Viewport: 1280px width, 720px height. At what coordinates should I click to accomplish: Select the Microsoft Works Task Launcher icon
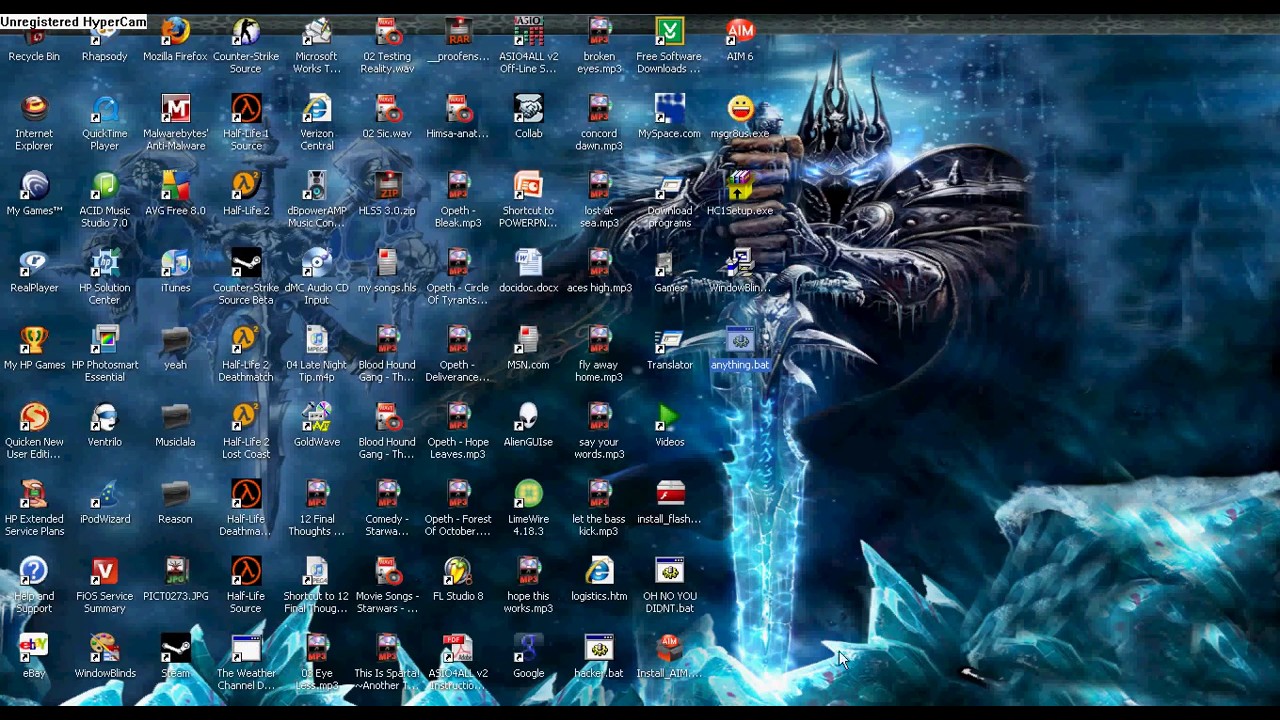[317, 46]
